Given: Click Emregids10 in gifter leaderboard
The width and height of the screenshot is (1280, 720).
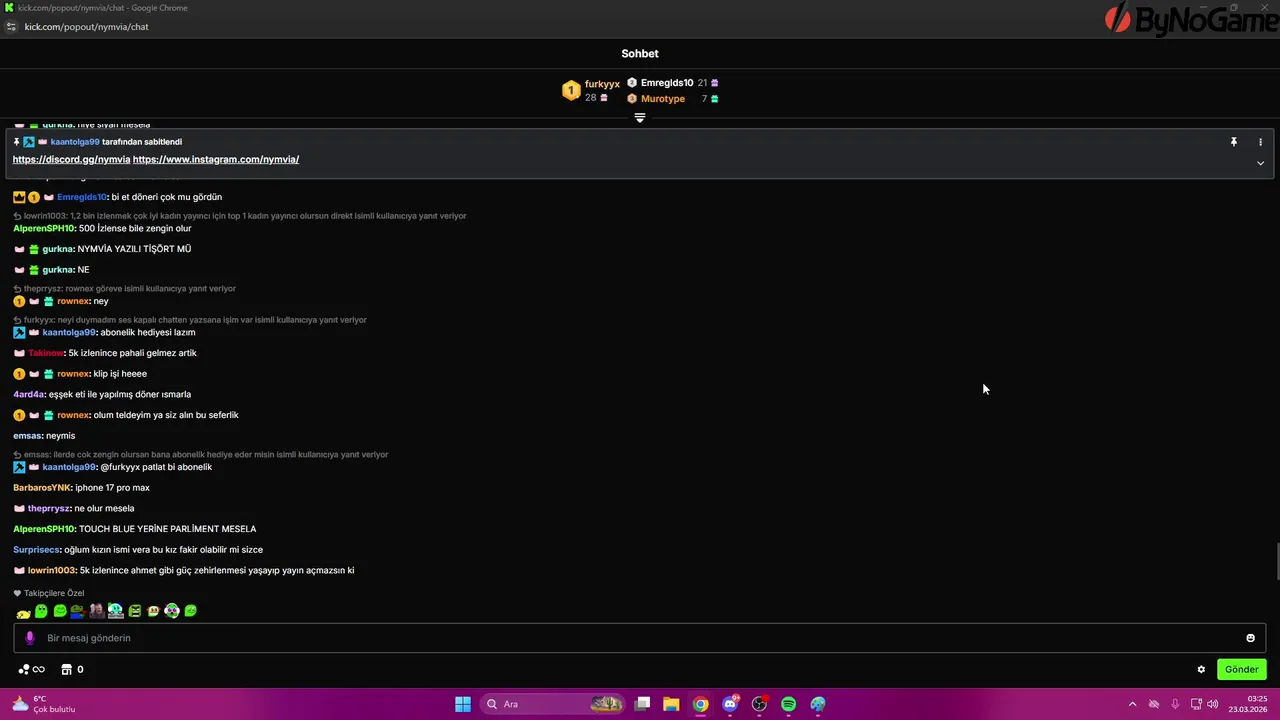Looking at the screenshot, I should pyautogui.click(x=667, y=83).
